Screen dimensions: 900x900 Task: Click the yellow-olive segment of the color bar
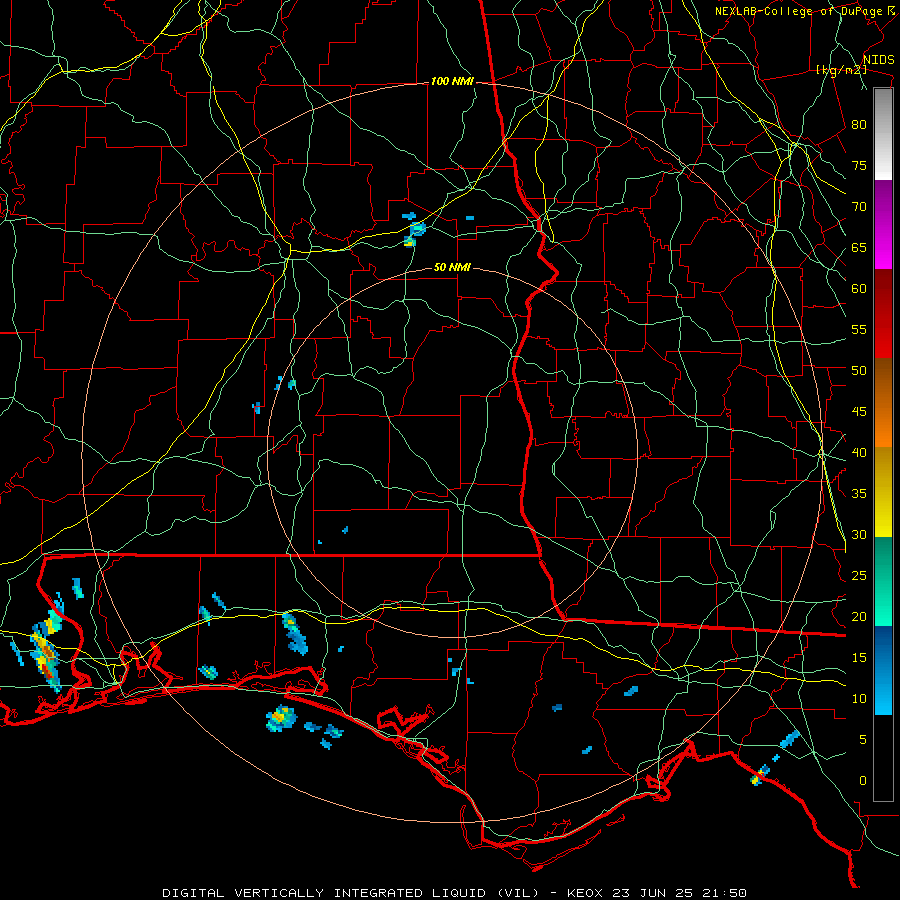[883, 492]
